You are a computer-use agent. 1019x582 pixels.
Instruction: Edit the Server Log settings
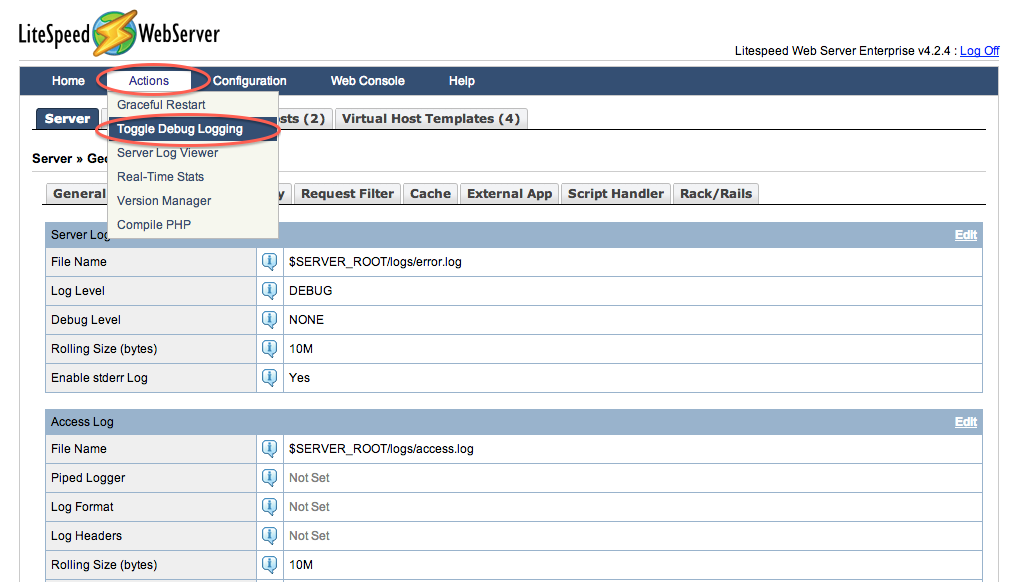click(x=964, y=234)
